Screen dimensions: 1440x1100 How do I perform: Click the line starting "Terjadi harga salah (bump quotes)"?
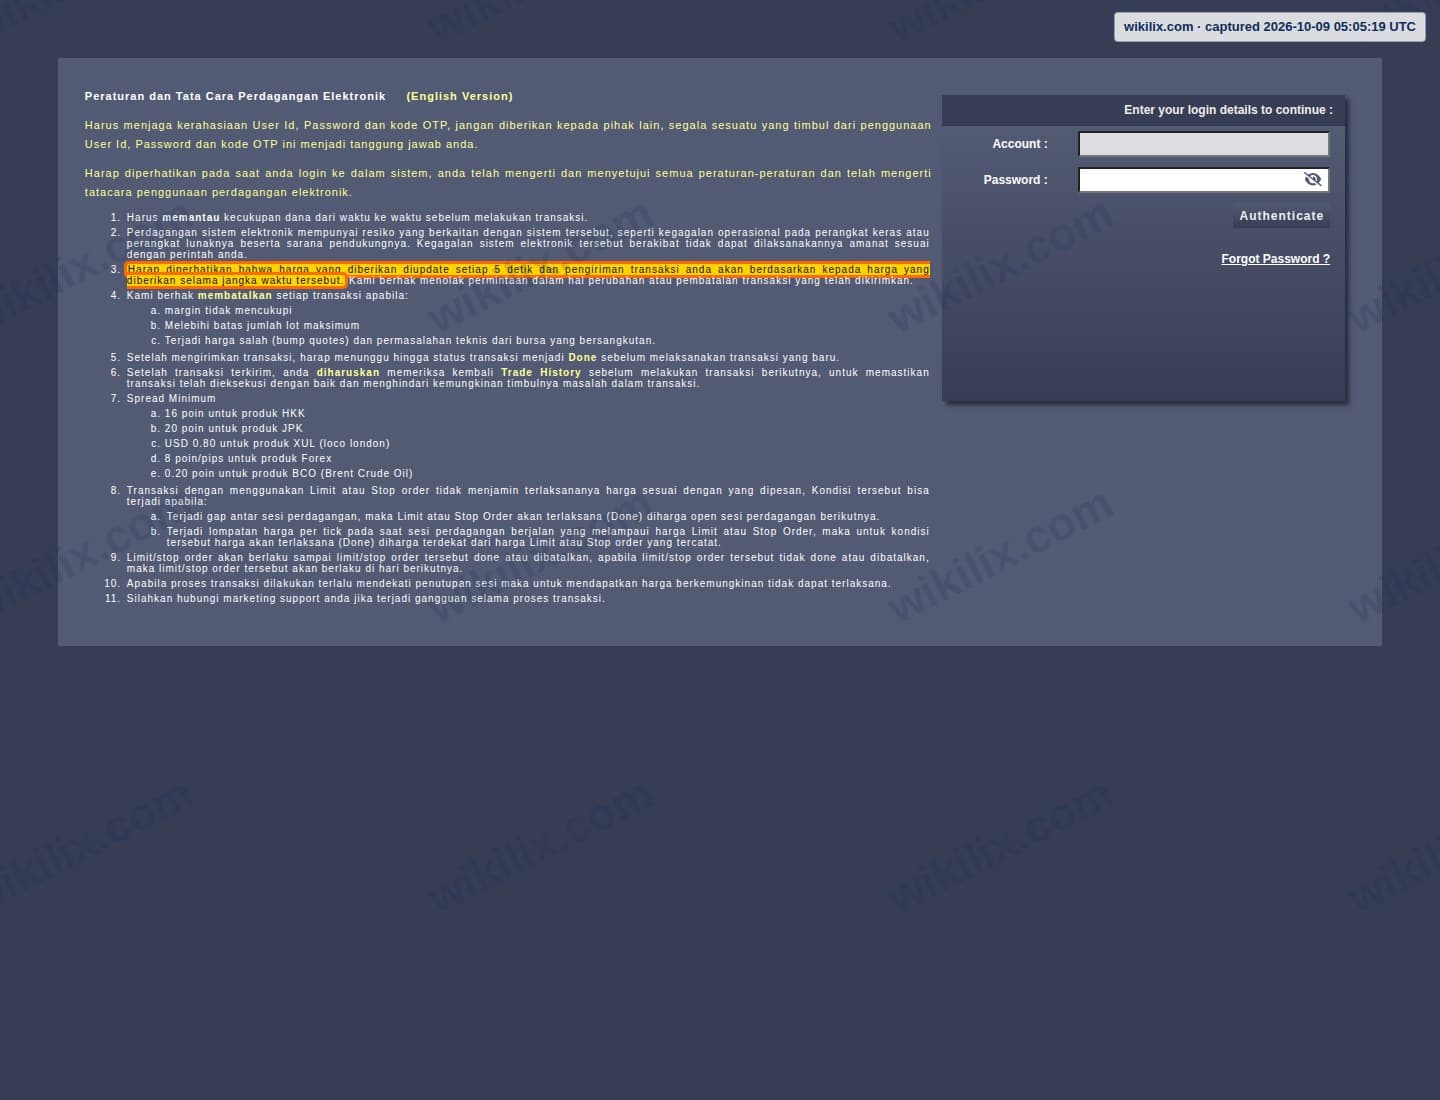(x=410, y=341)
